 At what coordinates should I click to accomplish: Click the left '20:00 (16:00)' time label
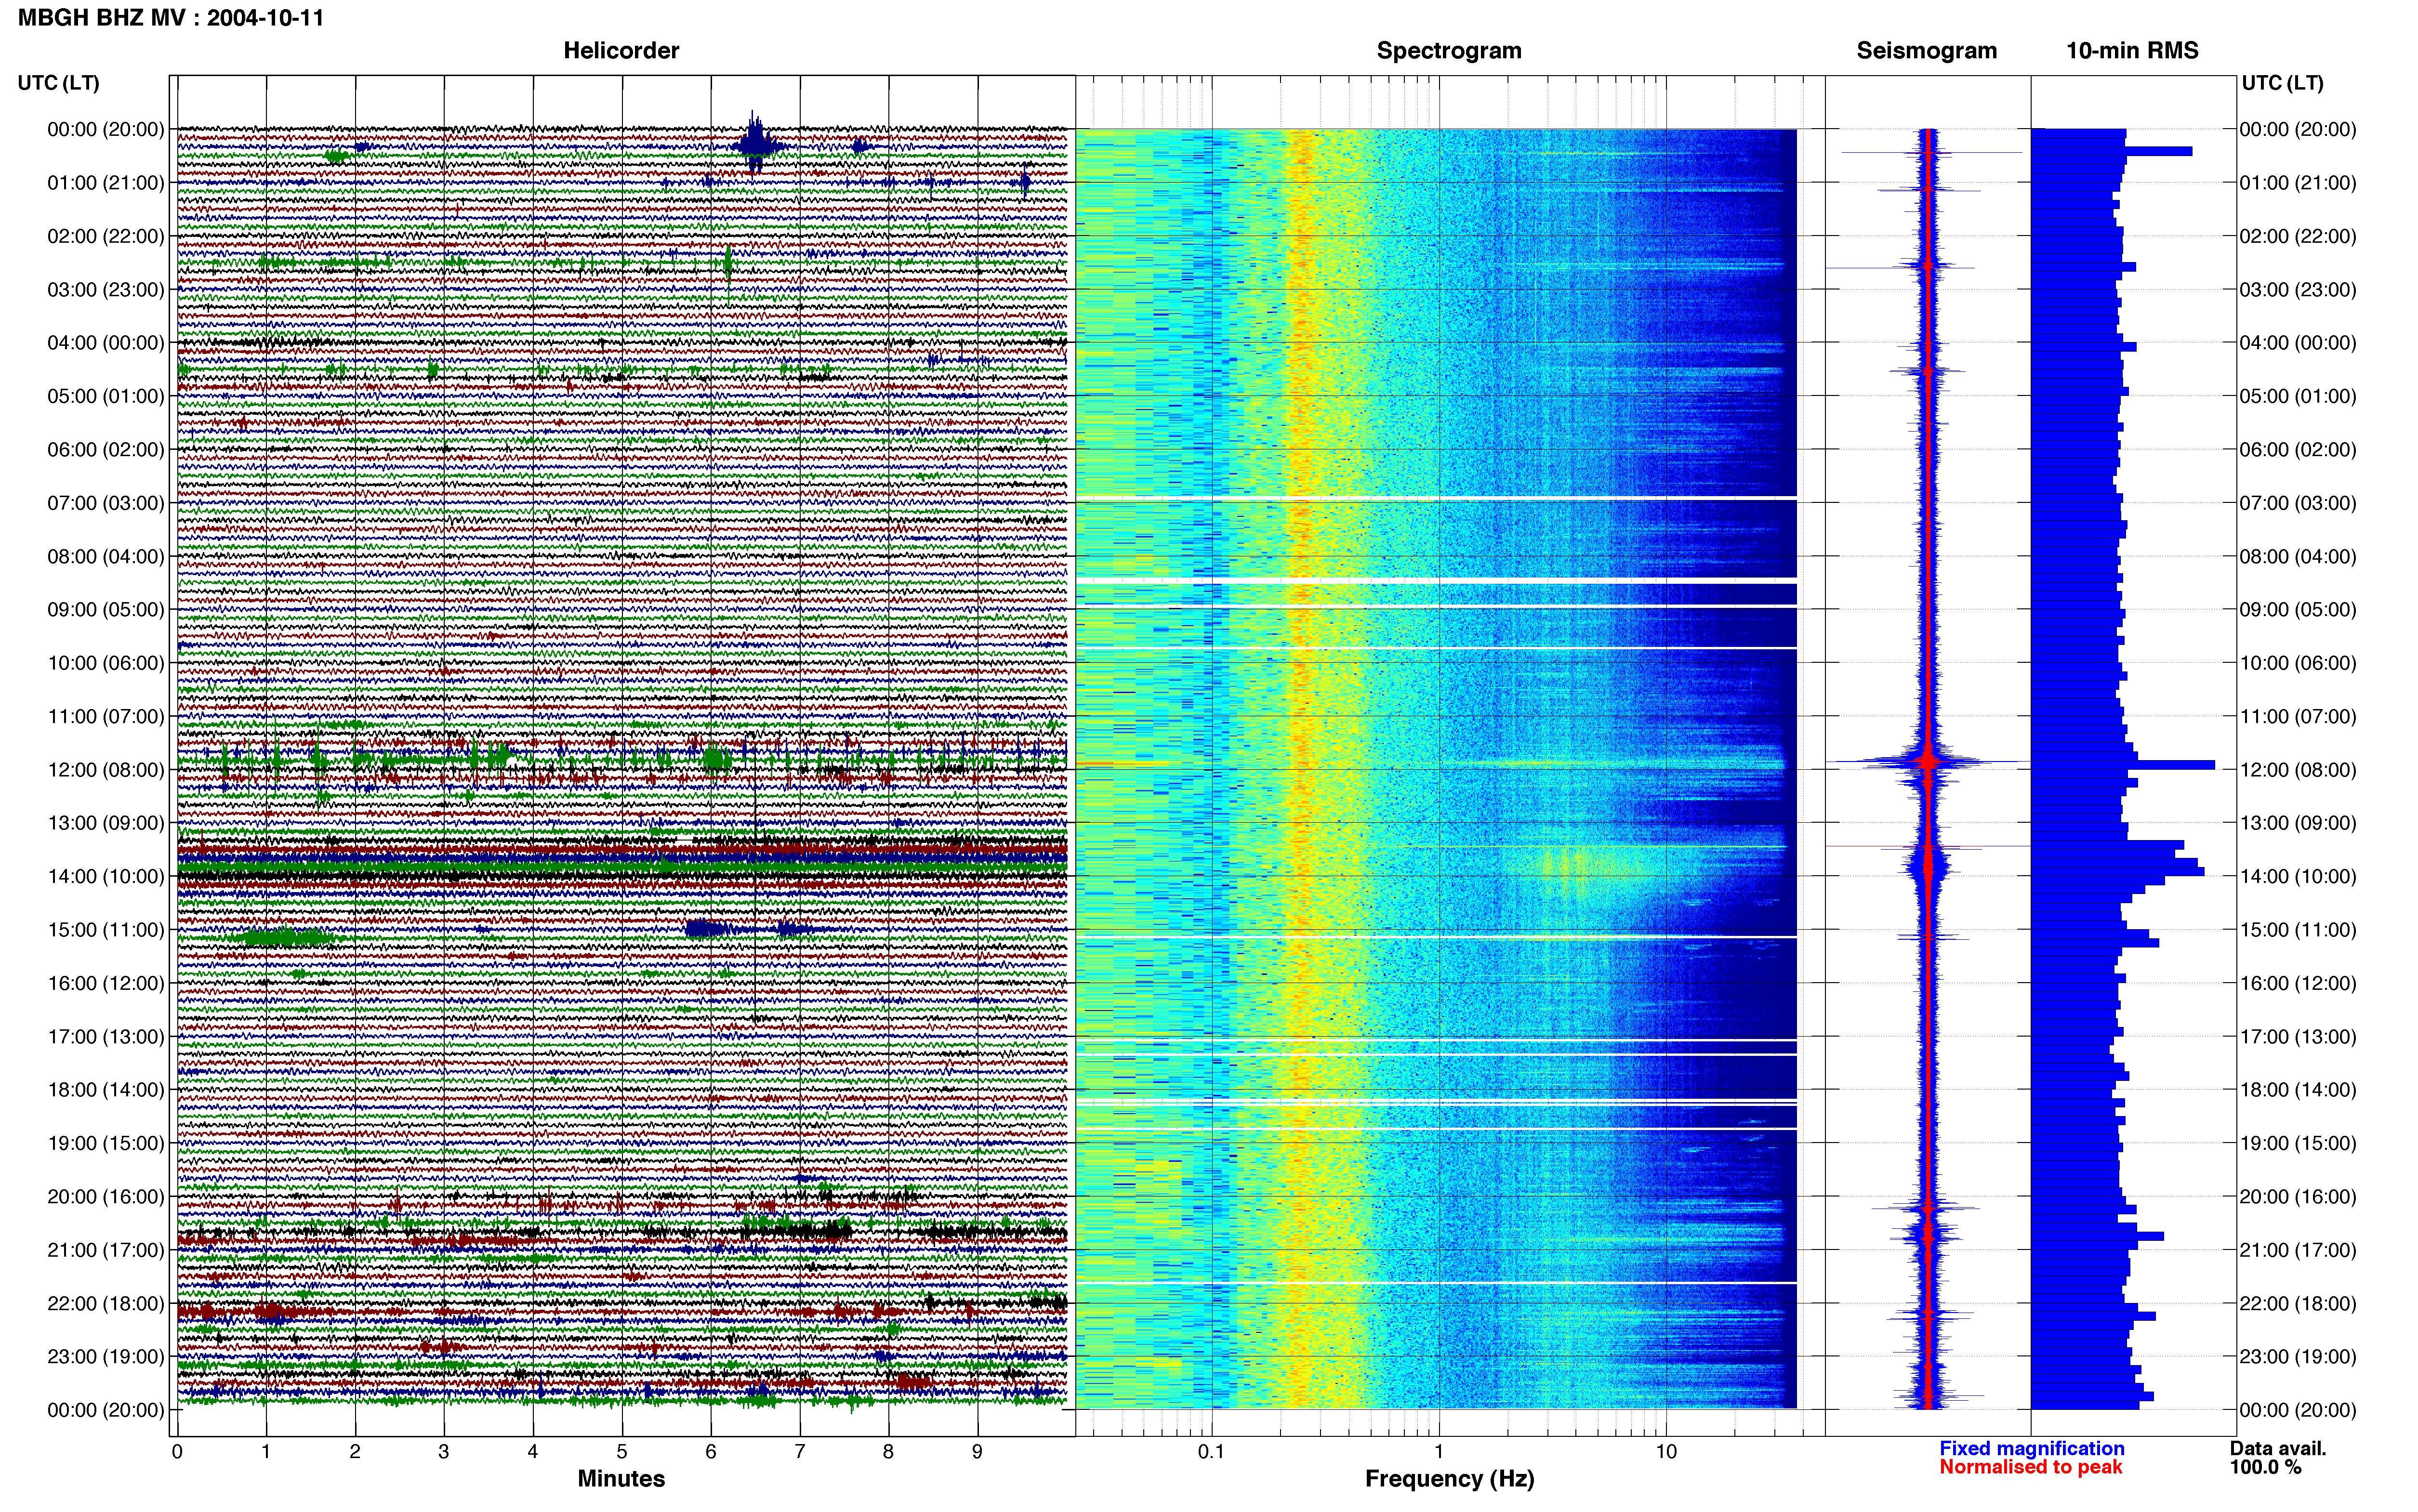click(106, 1196)
